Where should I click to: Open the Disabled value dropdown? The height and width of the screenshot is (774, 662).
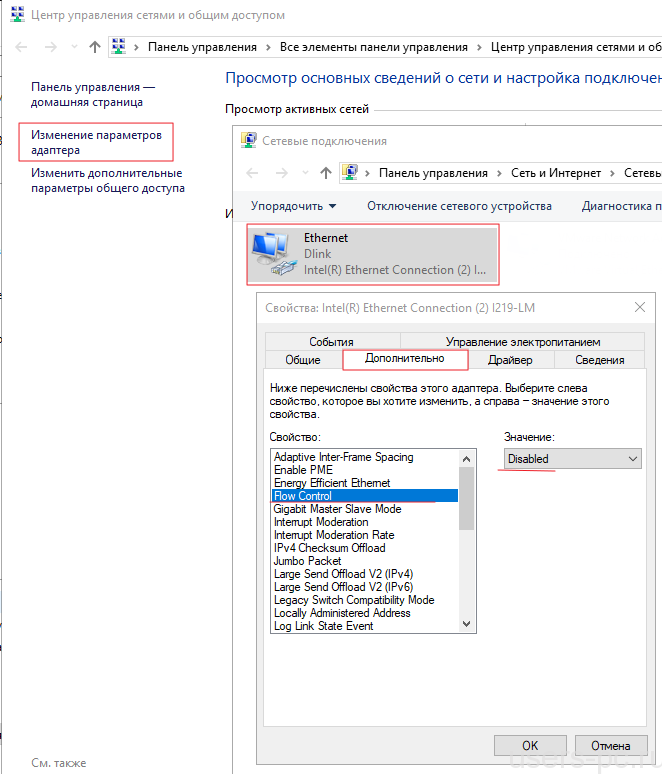tap(572, 459)
